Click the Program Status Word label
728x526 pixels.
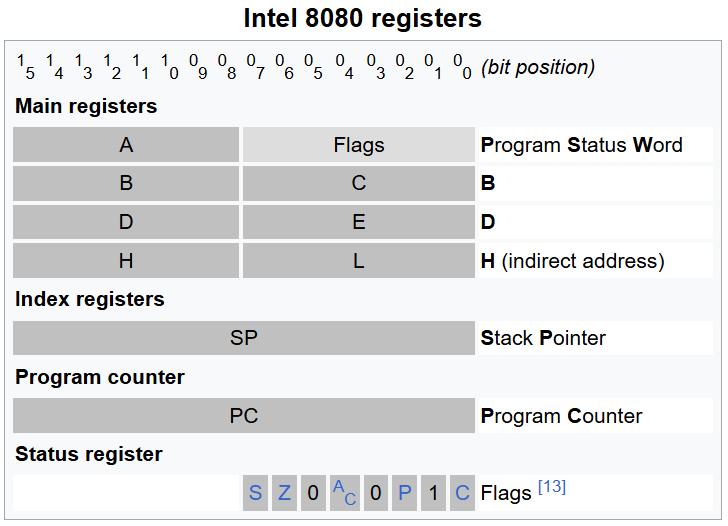(581, 145)
